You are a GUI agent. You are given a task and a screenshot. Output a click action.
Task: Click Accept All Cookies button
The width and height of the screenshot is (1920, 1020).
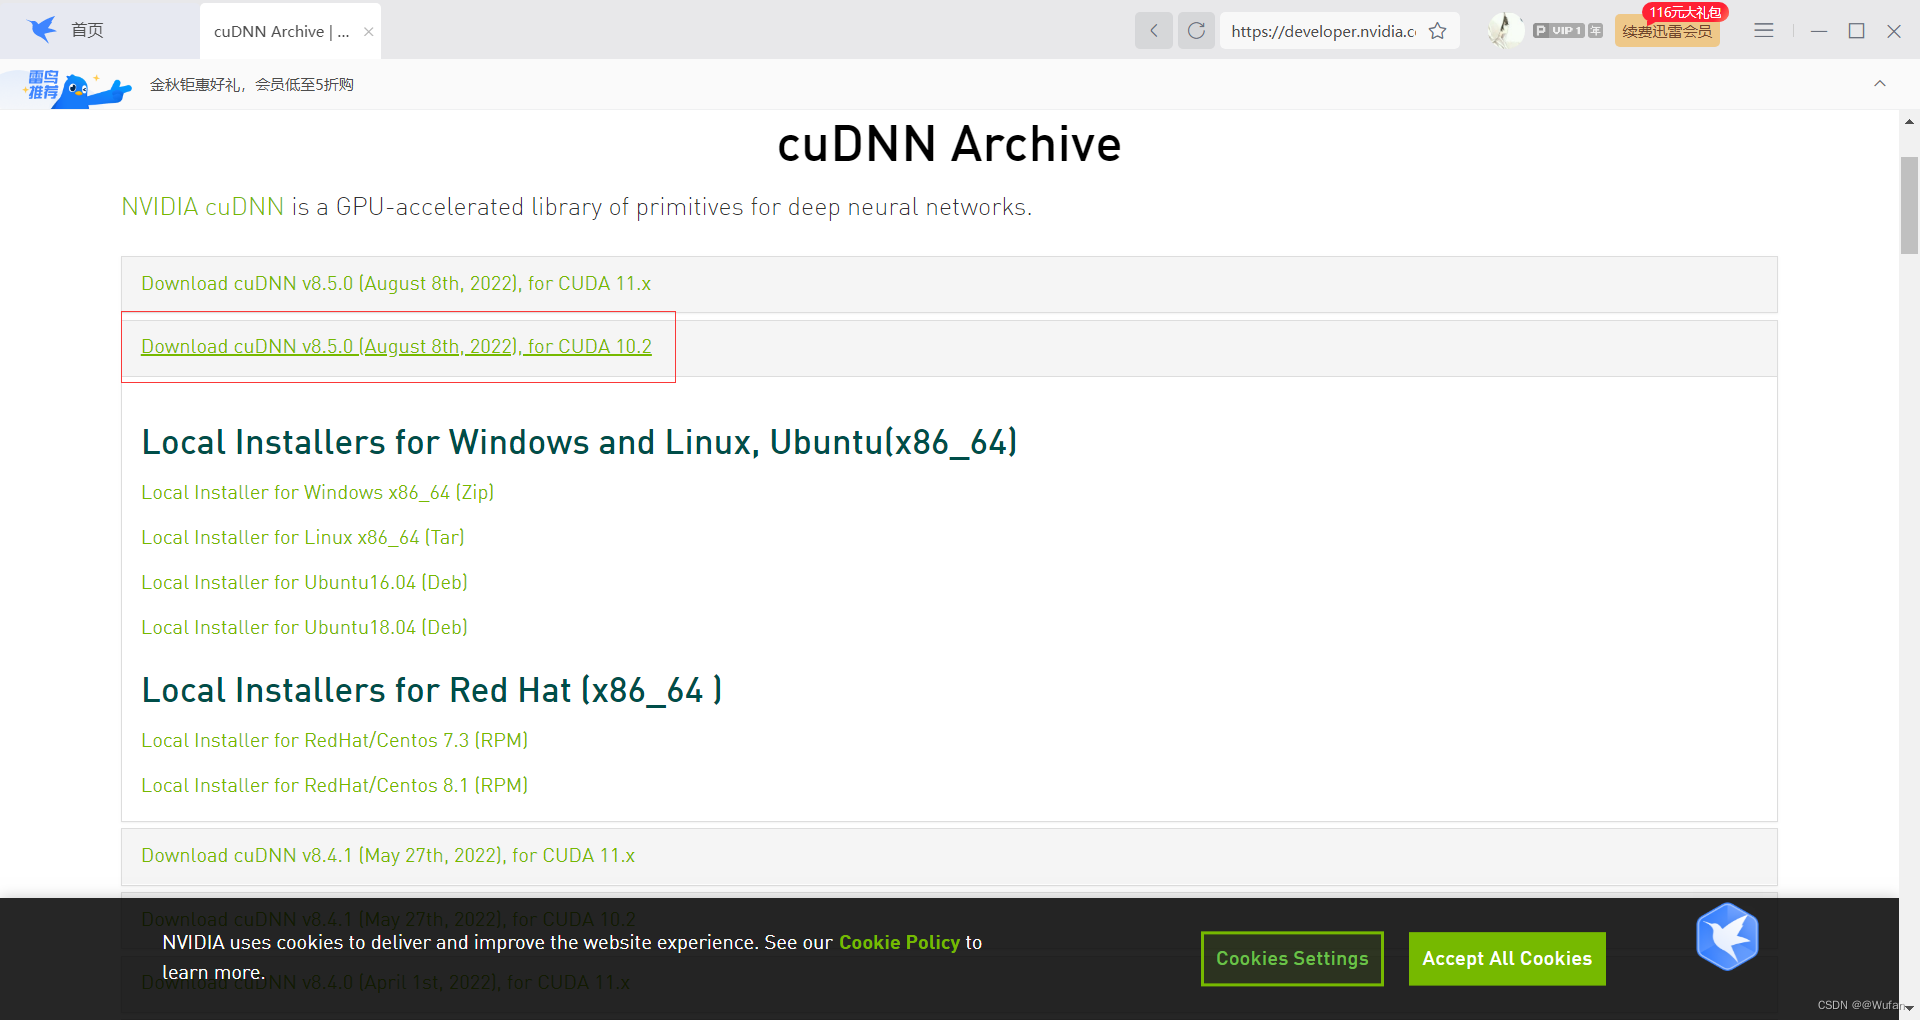tap(1507, 959)
